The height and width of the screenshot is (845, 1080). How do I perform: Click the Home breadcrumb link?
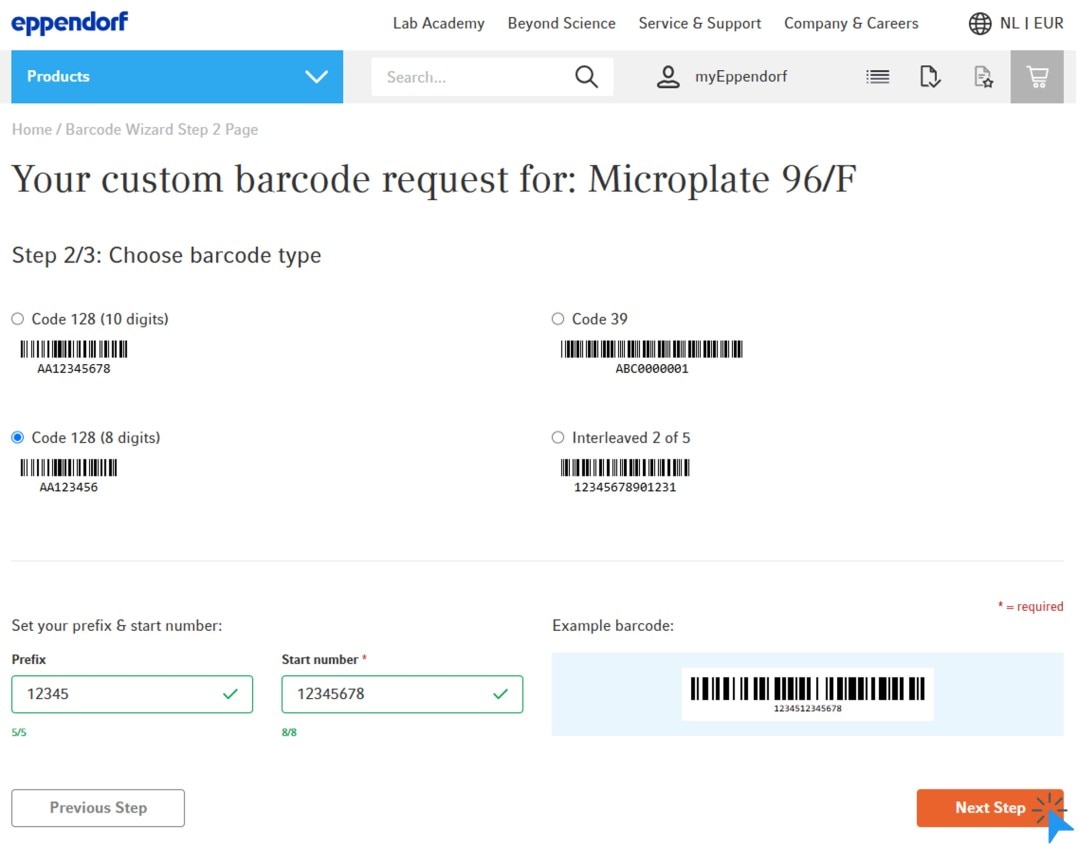pos(31,129)
